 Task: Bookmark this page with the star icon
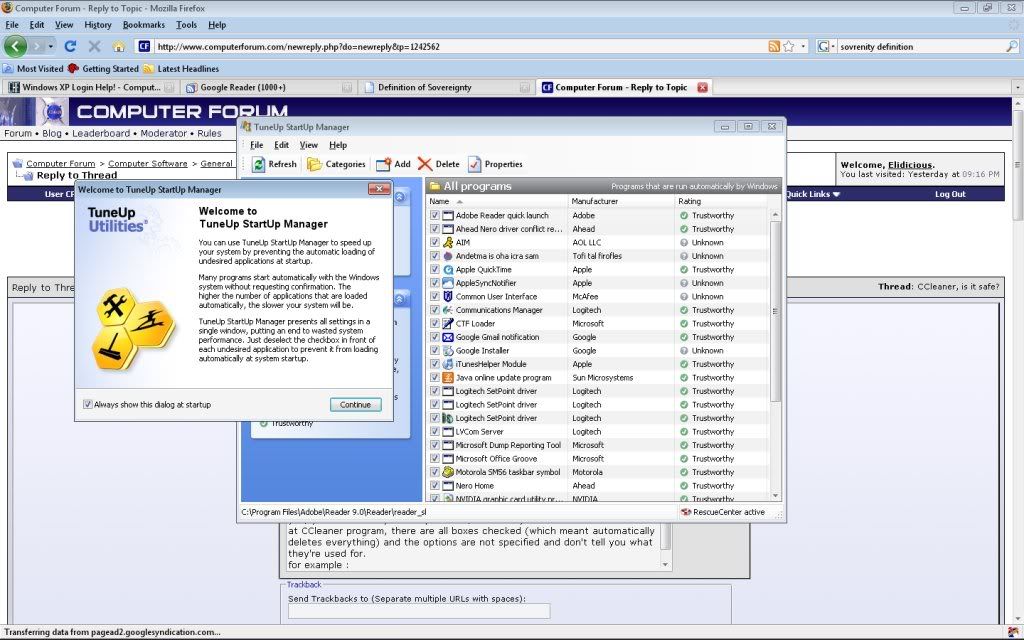coord(789,46)
